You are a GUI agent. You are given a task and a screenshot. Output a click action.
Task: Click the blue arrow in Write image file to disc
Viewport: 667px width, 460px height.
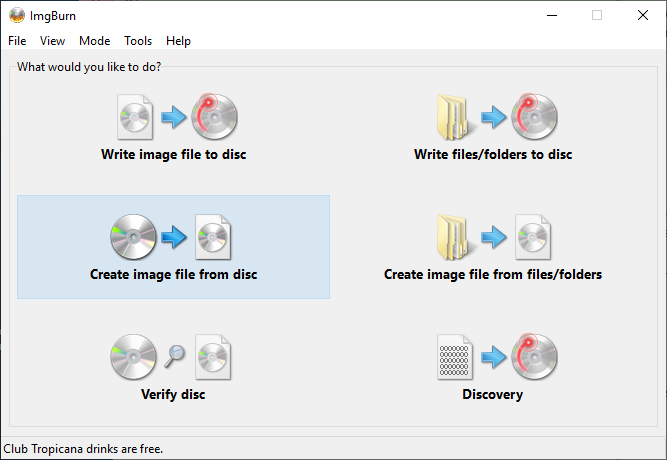tap(174, 117)
